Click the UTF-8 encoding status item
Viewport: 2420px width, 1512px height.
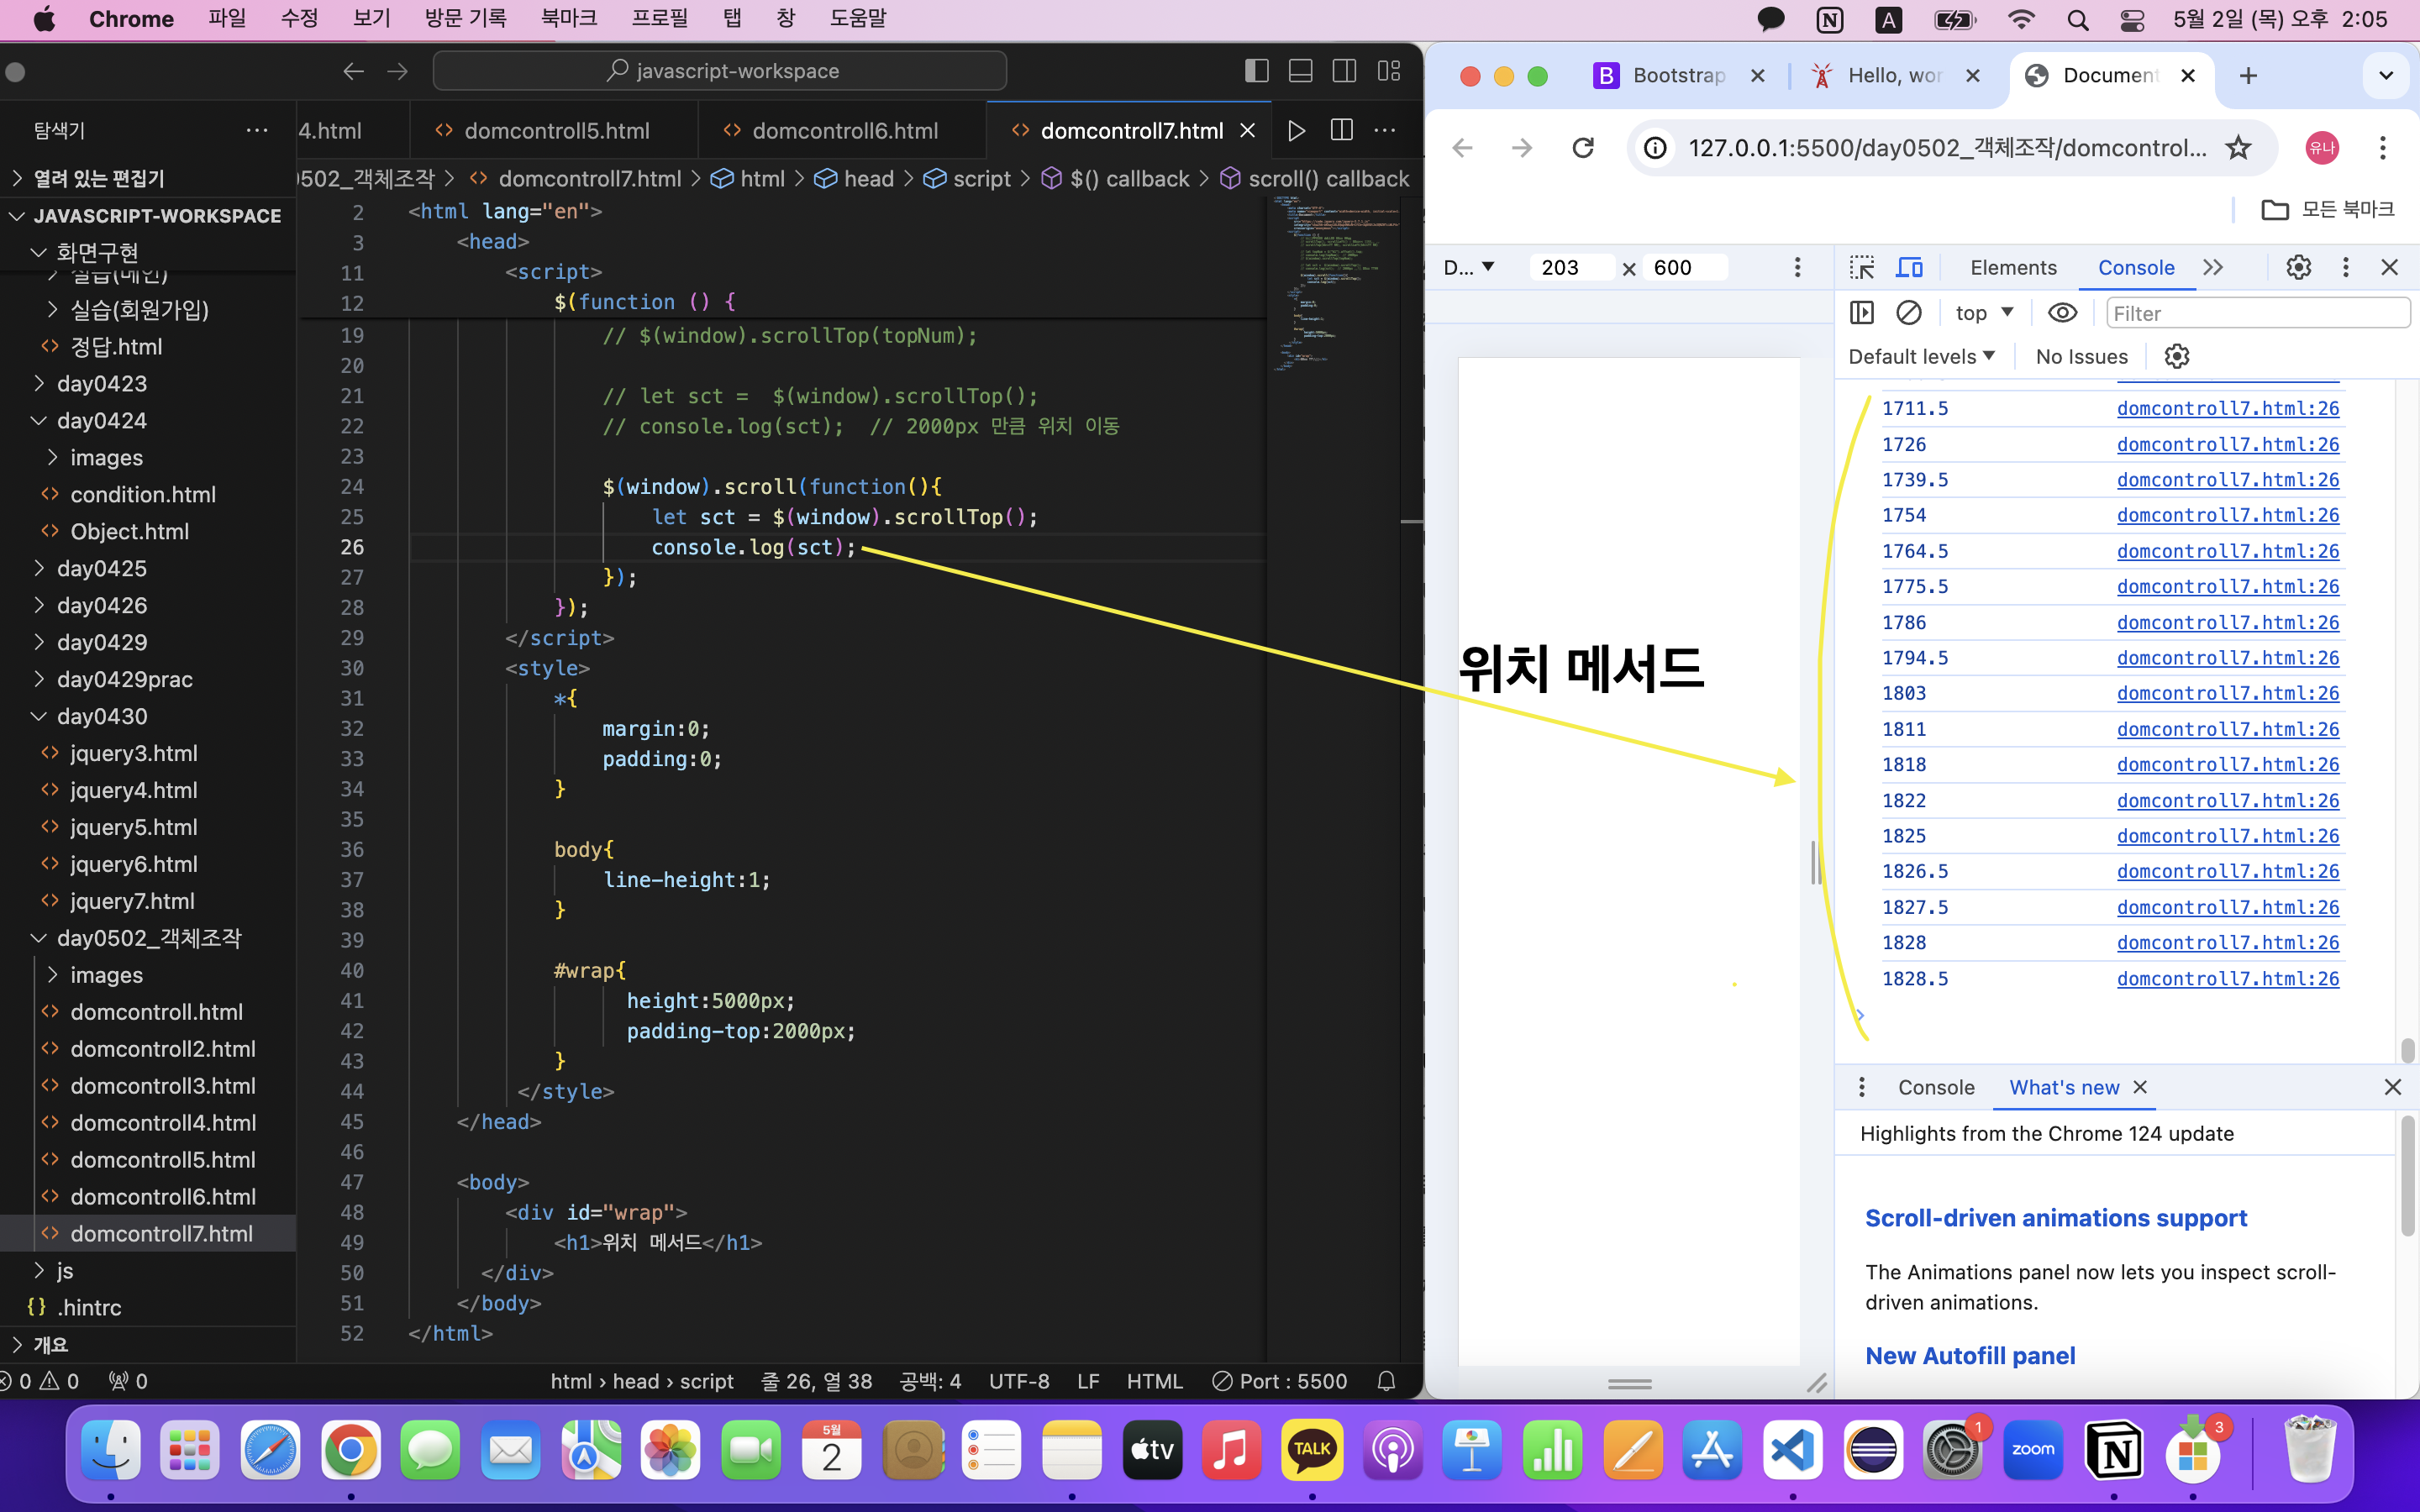(1019, 1381)
